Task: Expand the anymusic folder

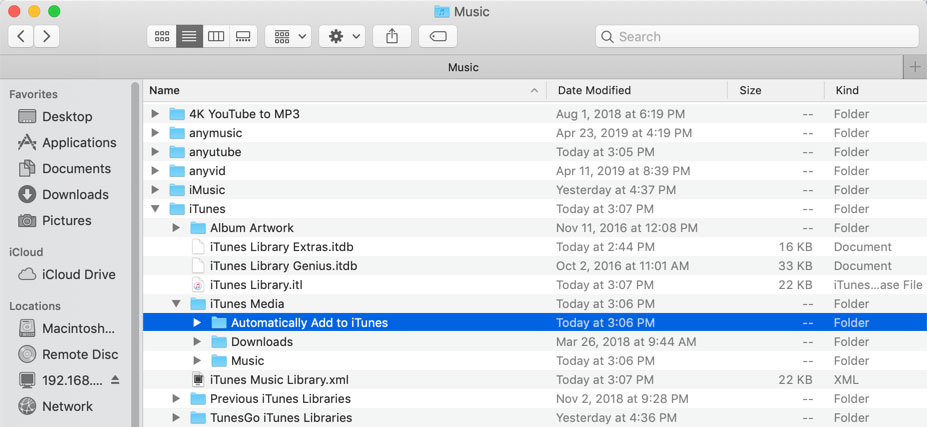Action: tap(155, 133)
